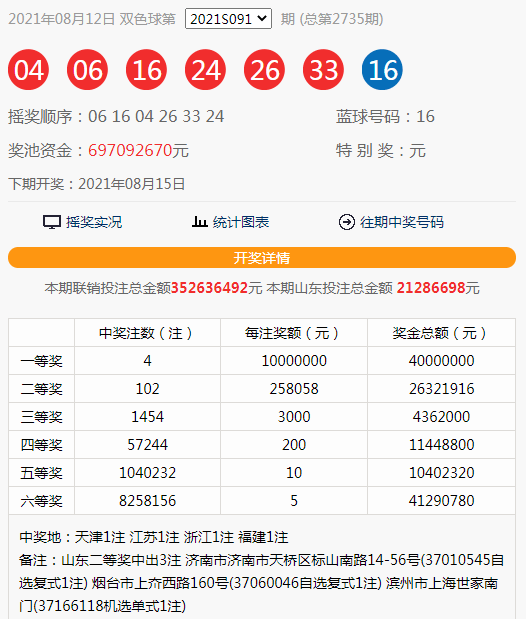Click the 中奖注数 column header
The image size is (526, 619).
(x=146, y=333)
